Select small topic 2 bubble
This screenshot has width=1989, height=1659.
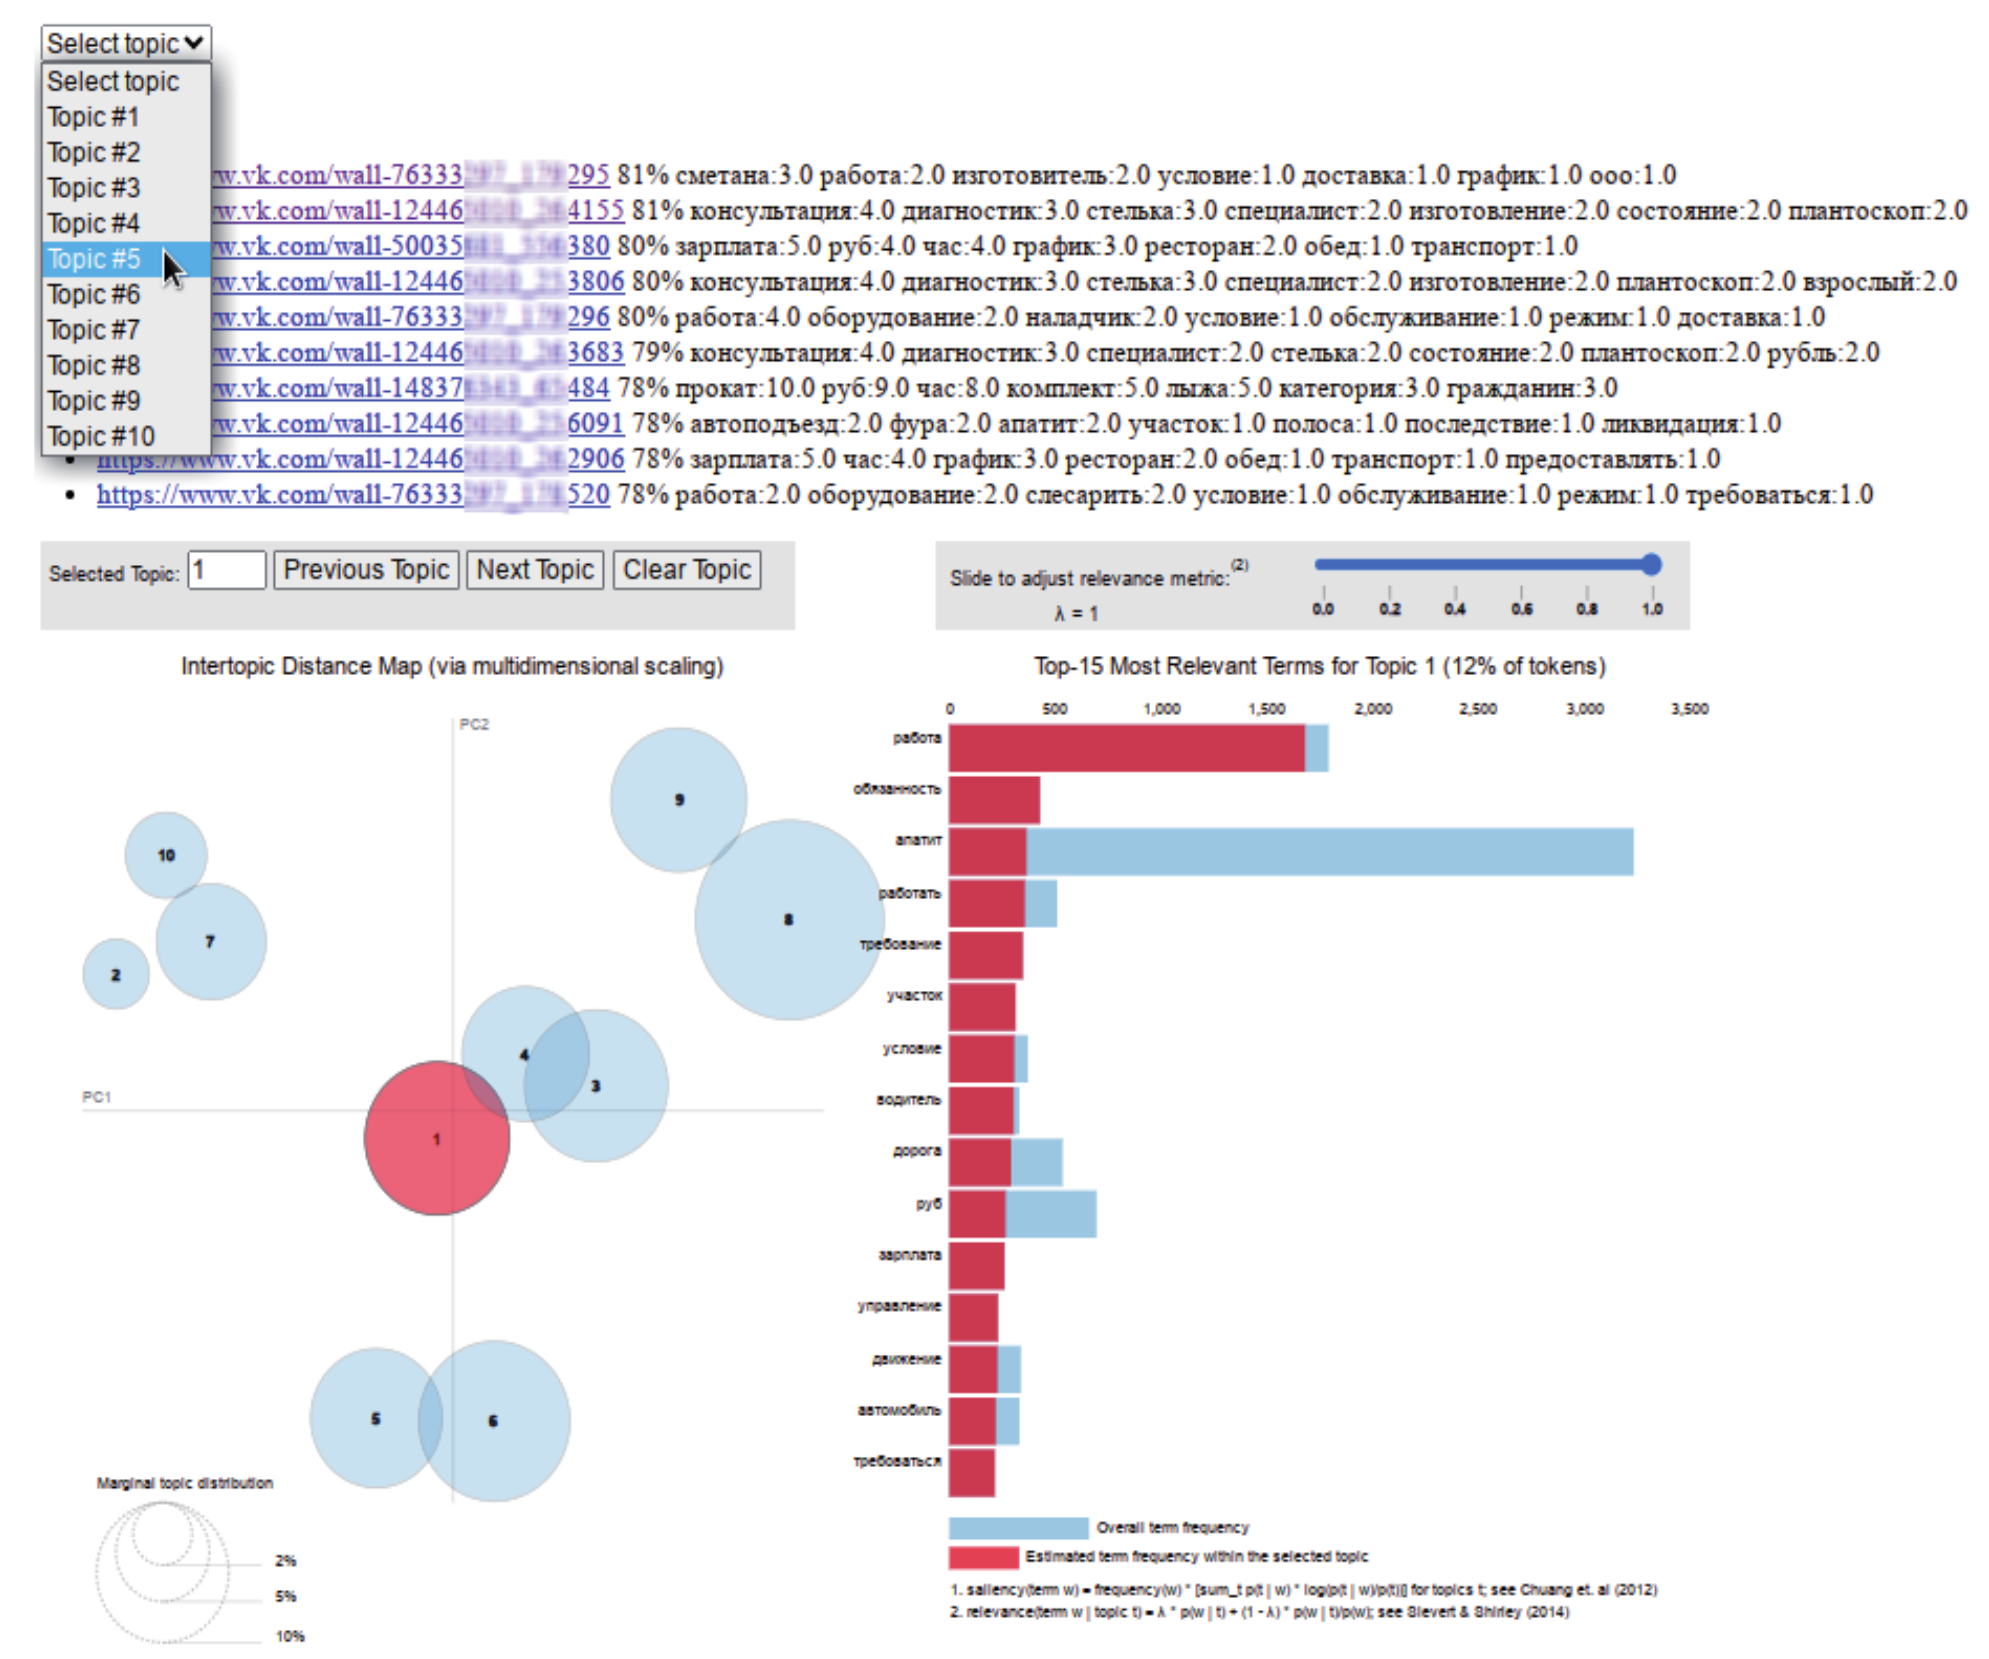pos(115,973)
